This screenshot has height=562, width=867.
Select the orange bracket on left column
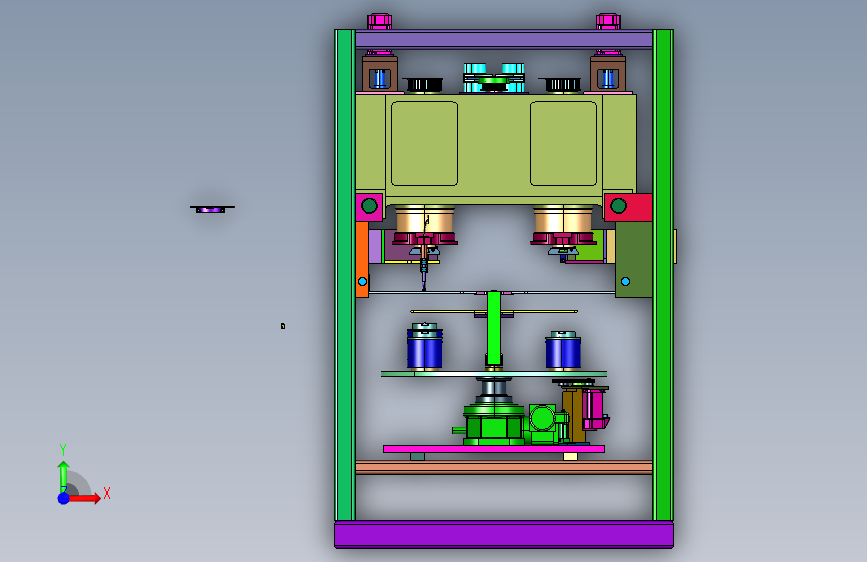(x=362, y=259)
